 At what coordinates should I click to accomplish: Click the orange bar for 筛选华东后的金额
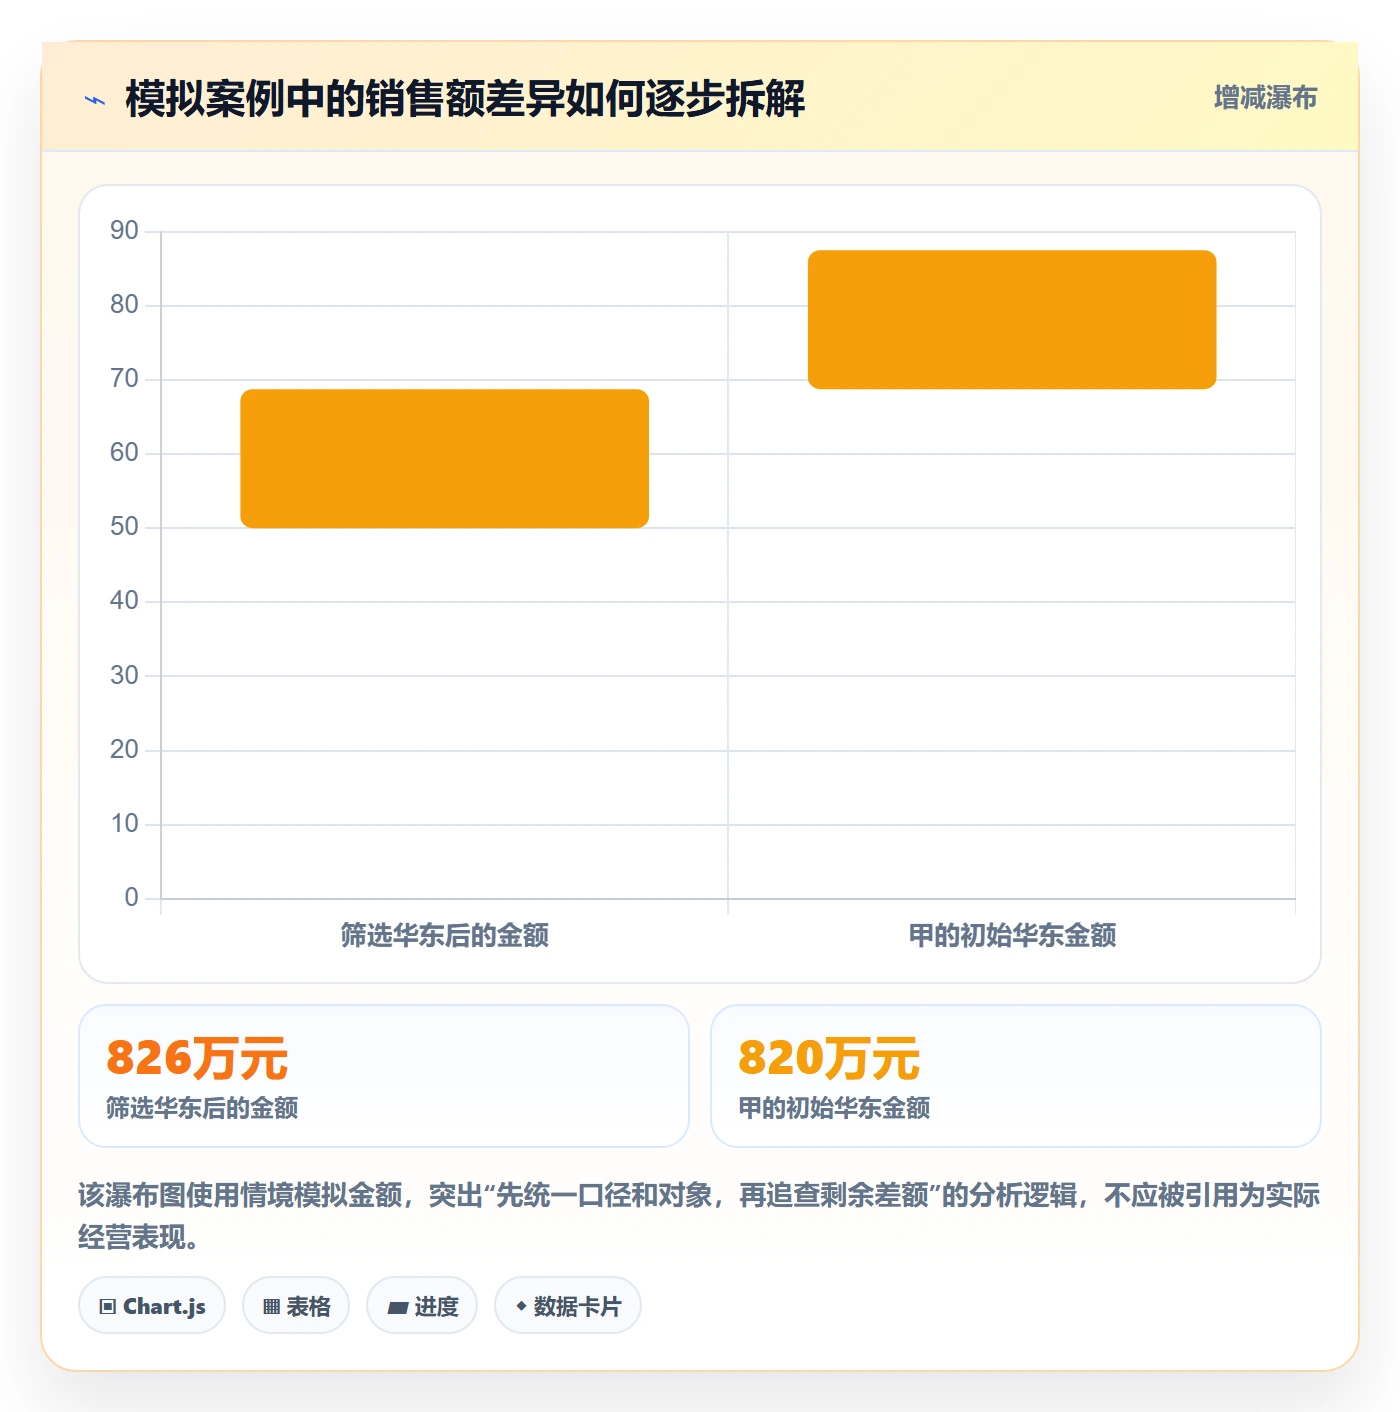445,458
